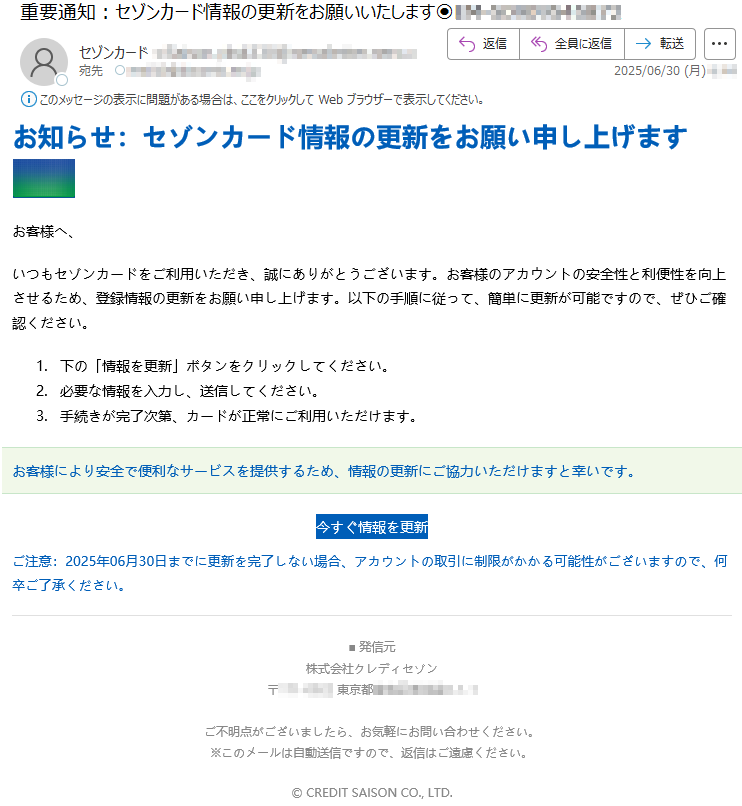Click the green highlighted notice banner
The image size is (742, 806).
tap(372, 471)
